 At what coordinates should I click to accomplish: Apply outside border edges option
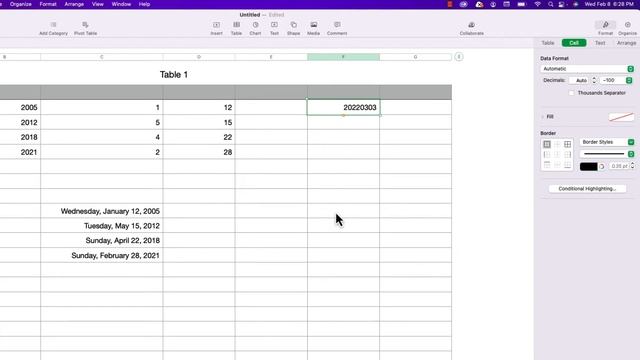547,144
